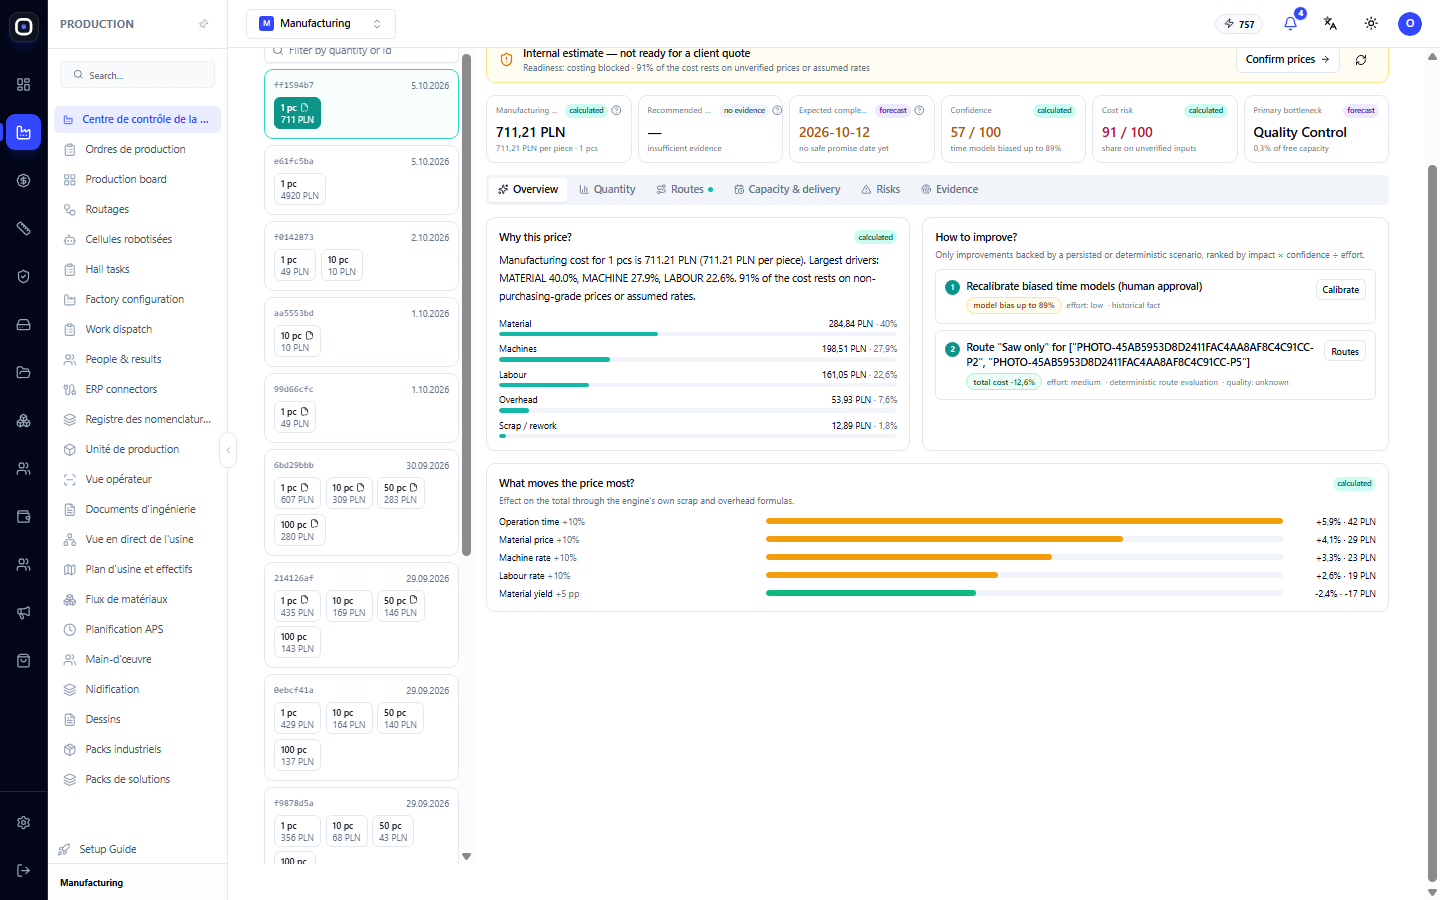1440x900 pixels.
Task: Click the Search field in sidebar
Action: click(138, 75)
